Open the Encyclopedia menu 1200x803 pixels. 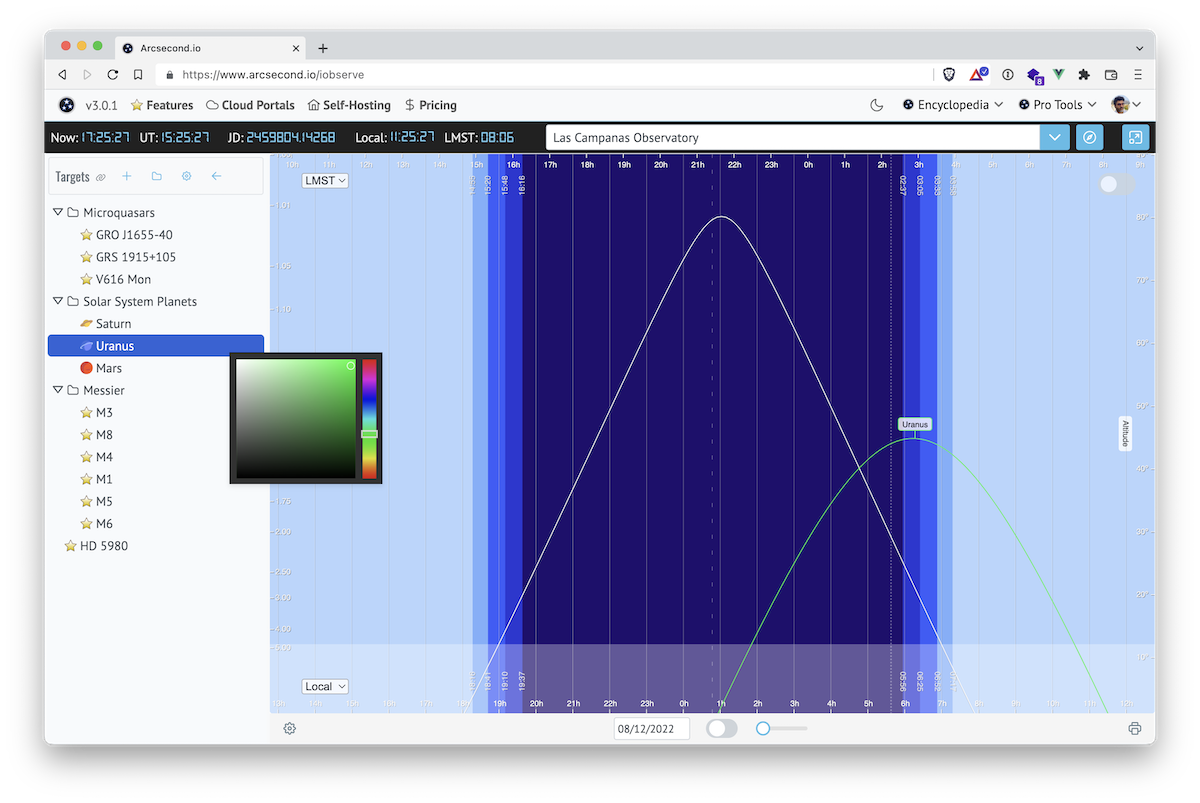pyautogui.click(x=953, y=105)
